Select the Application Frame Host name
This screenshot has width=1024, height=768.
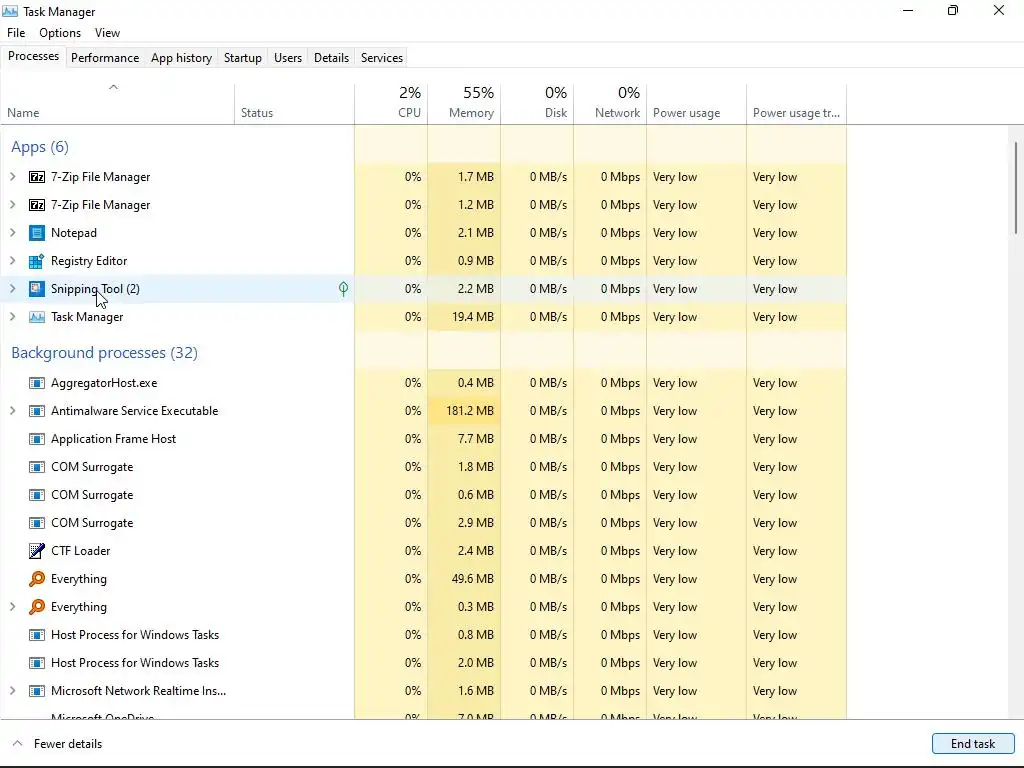click(114, 439)
